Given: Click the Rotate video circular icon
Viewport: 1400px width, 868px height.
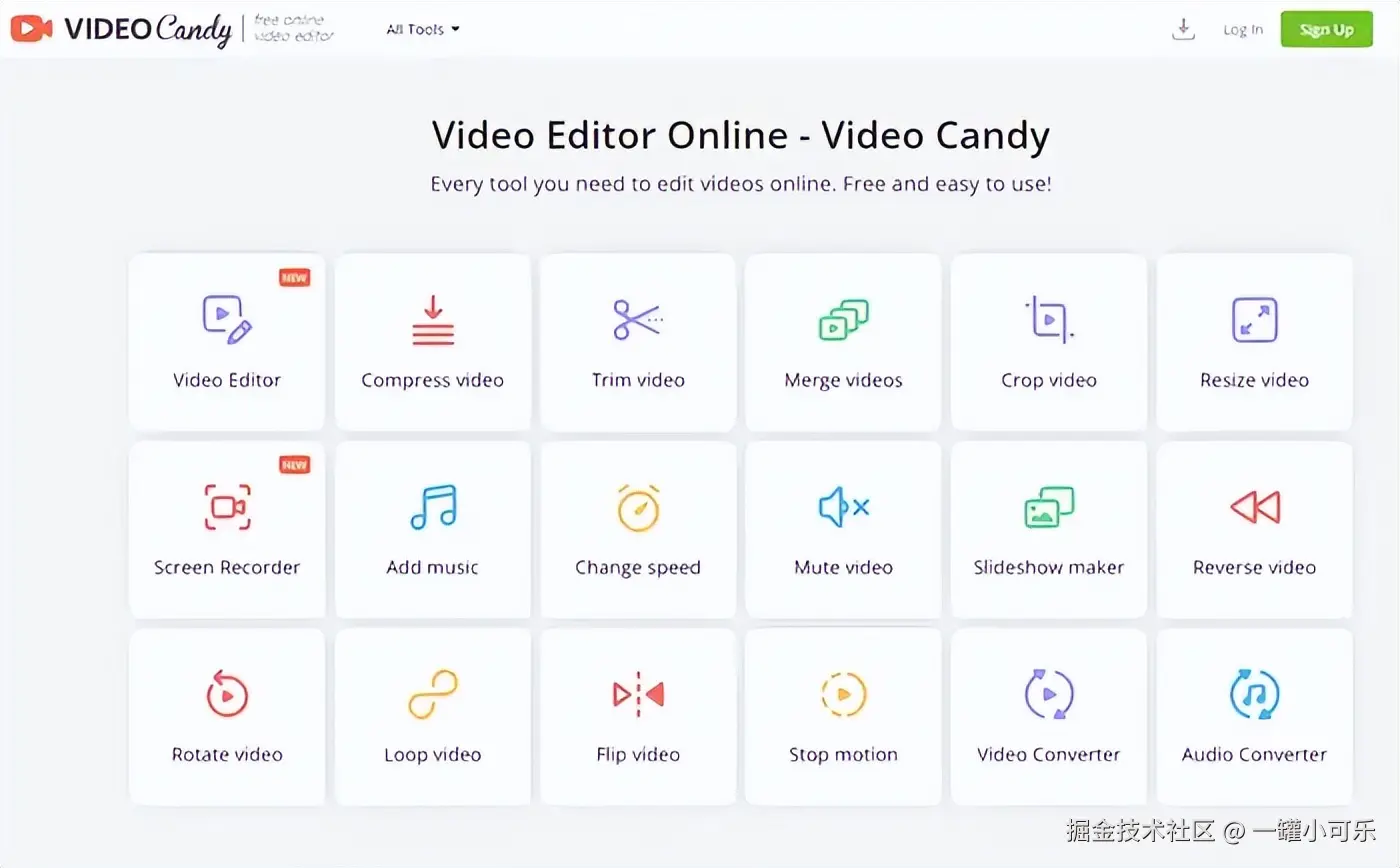Looking at the screenshot, I should 227,693.
